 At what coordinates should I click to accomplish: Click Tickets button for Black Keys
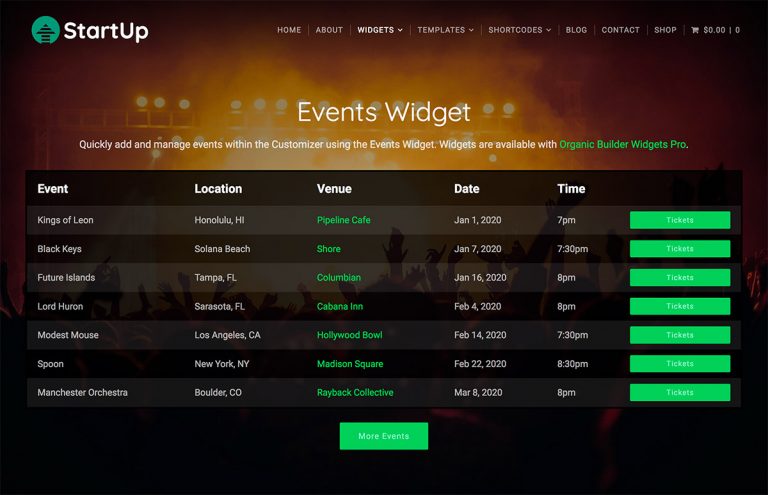tap(680, 249)
